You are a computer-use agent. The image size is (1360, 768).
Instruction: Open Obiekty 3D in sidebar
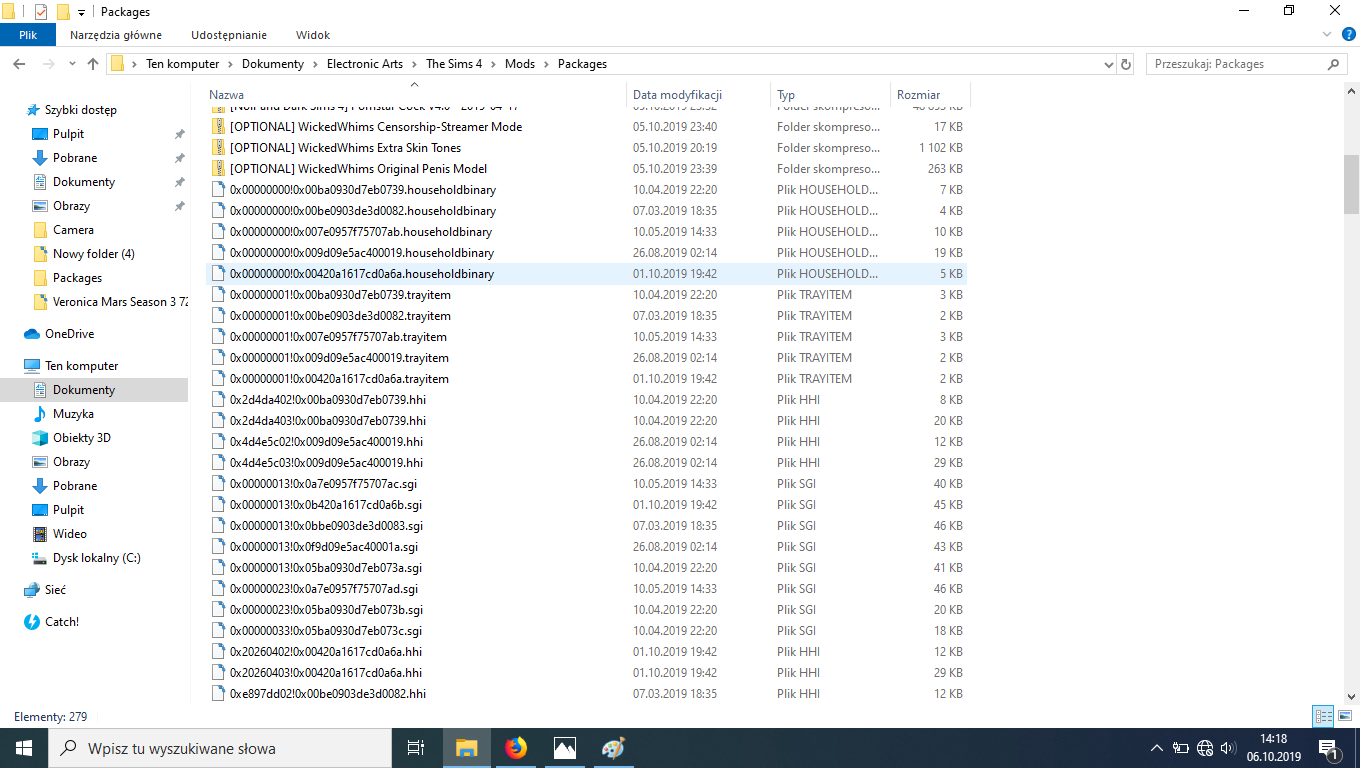coord(81,438)
